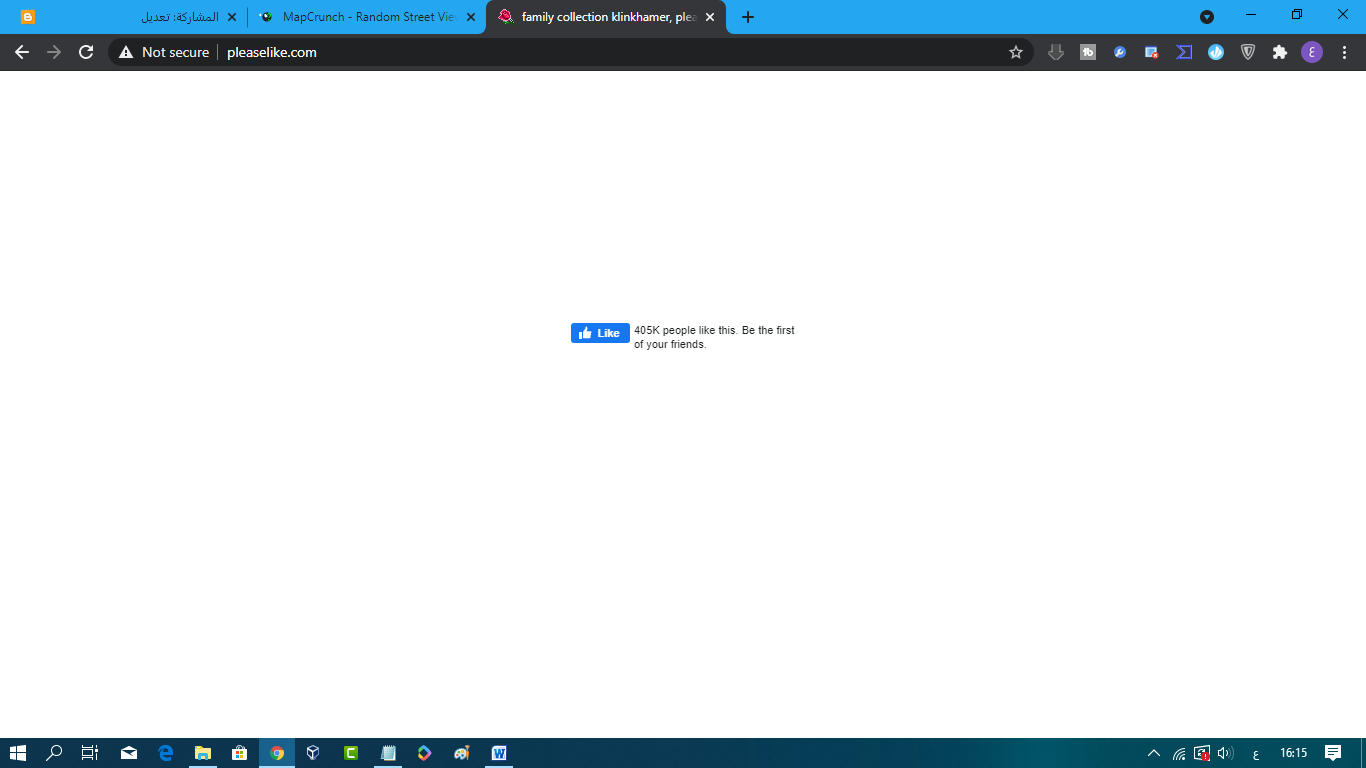The width and height of the screenshot is (1366, 768).
Task: Open VirtualBox from the taskbar
Action: [x=313, y=753]
